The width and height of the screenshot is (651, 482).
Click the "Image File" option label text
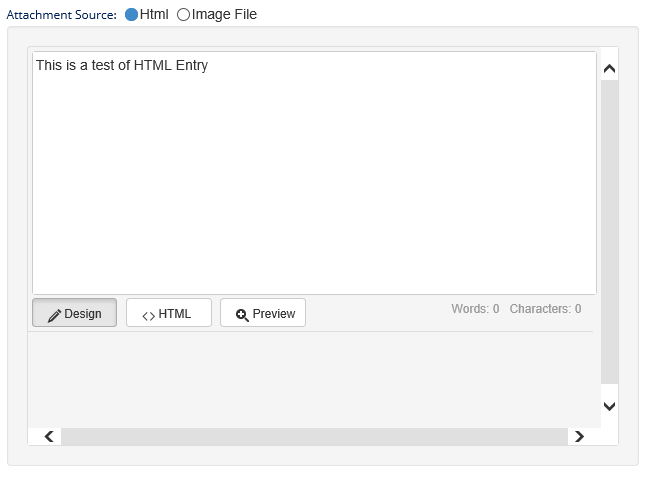(224, 15)
